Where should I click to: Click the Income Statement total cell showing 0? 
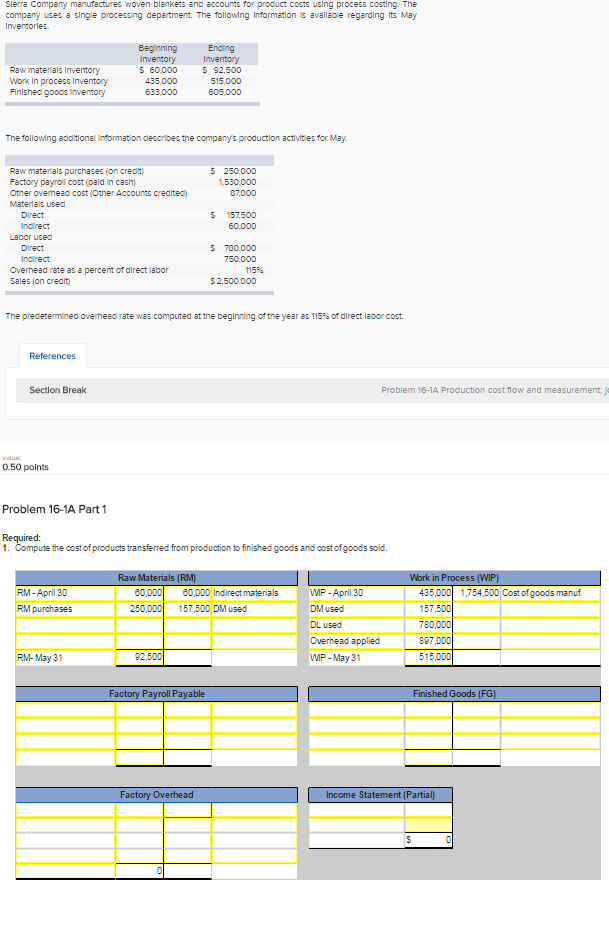(x=428, y=838)
